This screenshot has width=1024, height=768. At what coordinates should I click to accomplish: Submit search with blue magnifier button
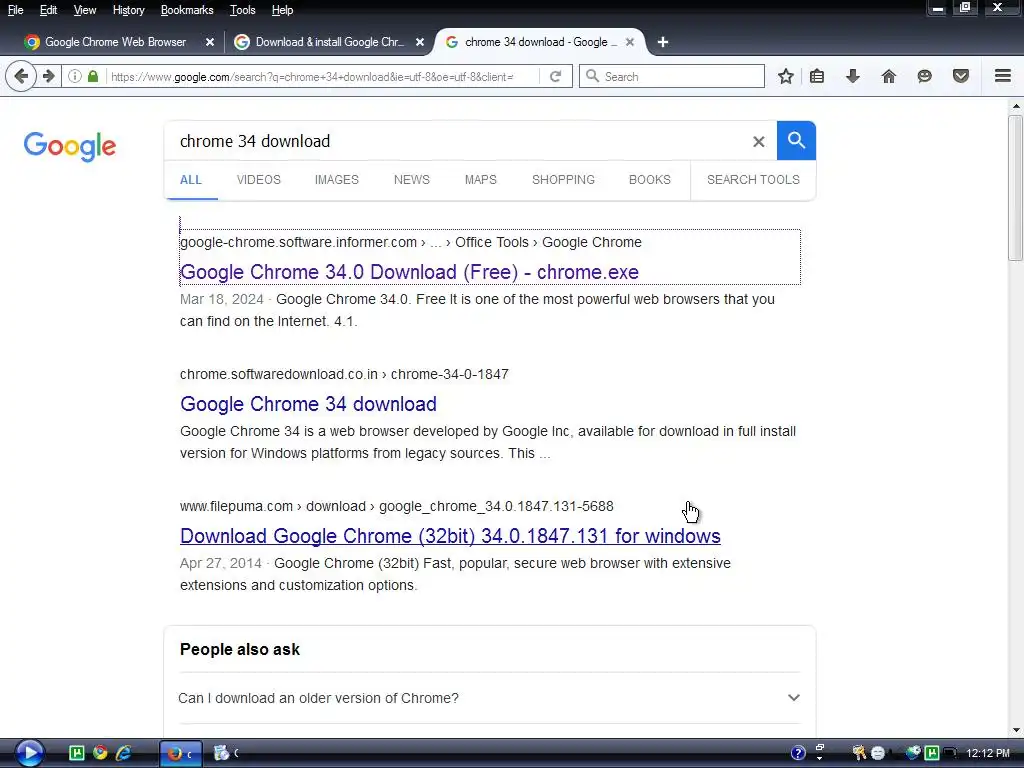[796, 140]
